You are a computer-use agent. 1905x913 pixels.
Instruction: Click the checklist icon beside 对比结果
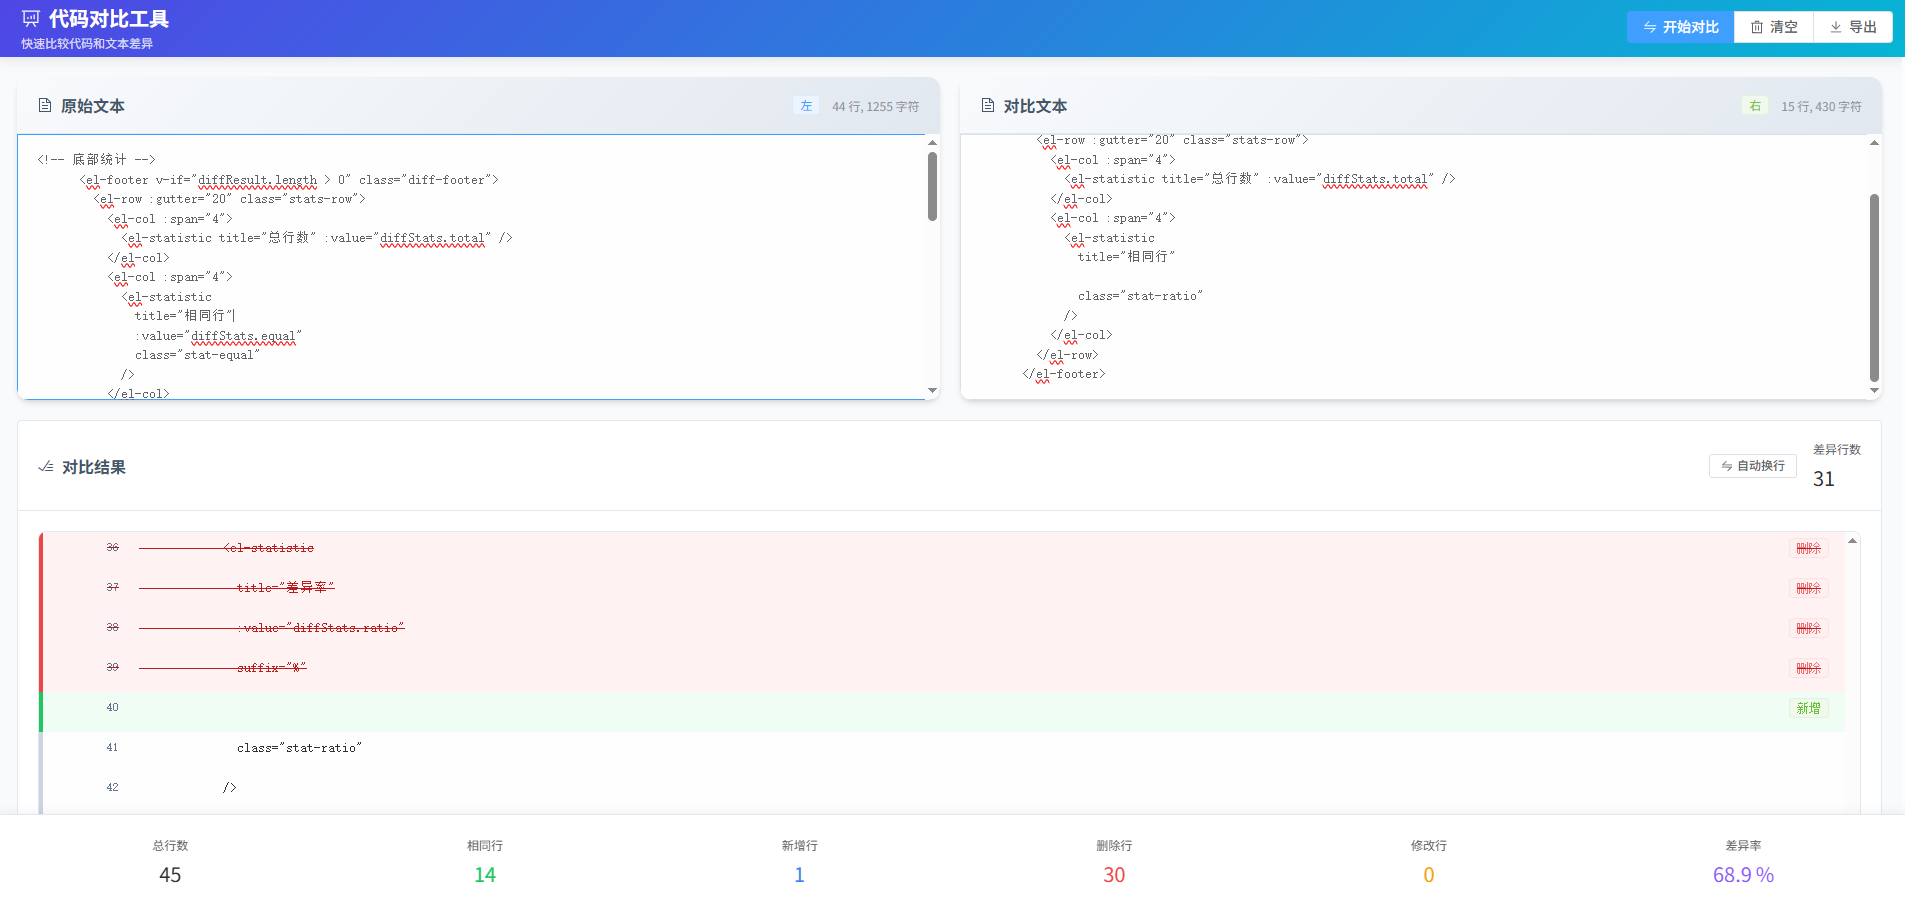pos(46,467)
